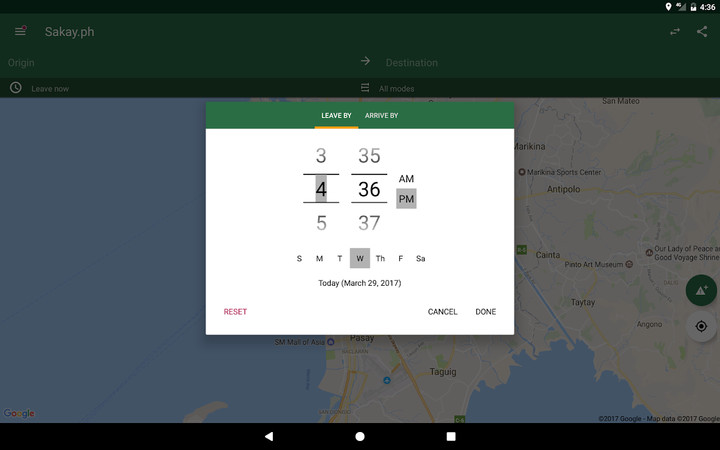Tap battery icon in status bar

tap(693, 6)
